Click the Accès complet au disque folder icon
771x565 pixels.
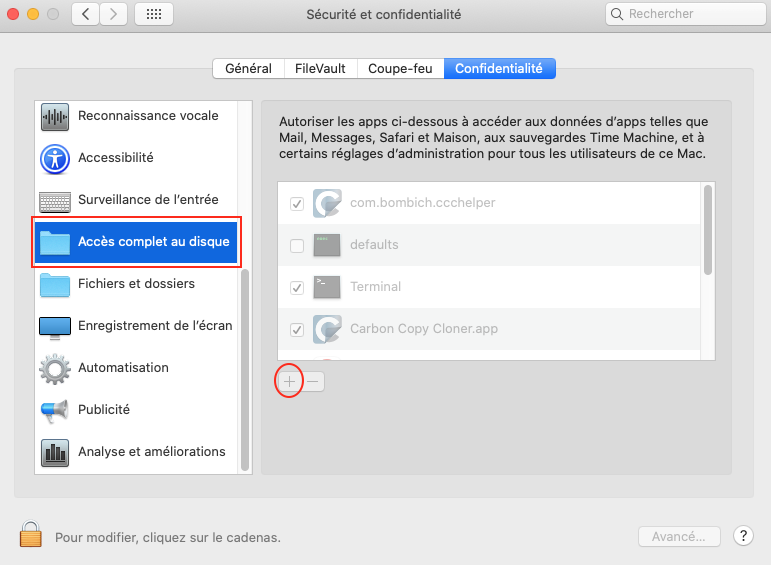(55, 242)
